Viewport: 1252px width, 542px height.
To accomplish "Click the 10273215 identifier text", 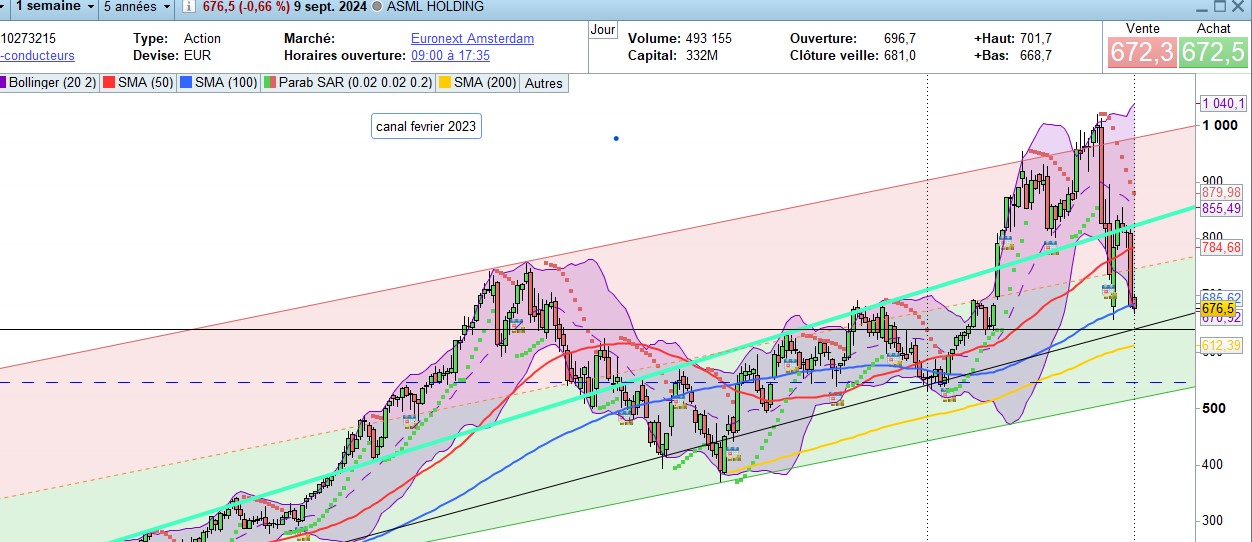I will click(x=28, y=38).
